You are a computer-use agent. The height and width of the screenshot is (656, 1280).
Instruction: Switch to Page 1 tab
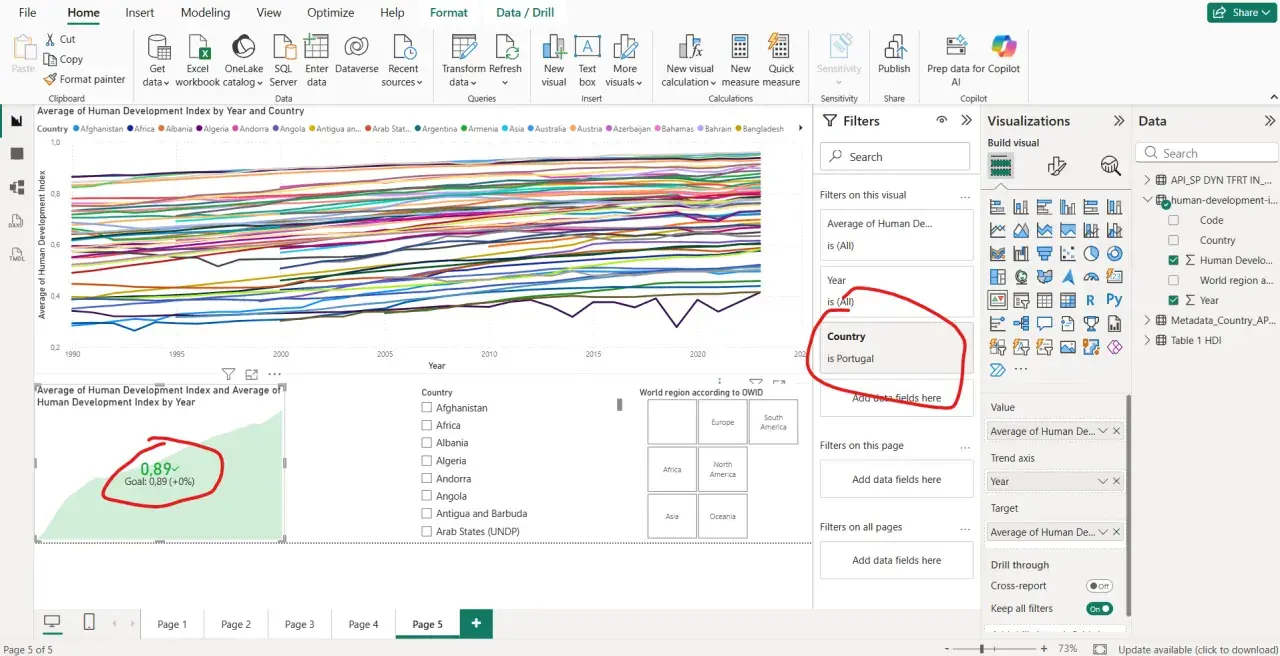point(172,624)
